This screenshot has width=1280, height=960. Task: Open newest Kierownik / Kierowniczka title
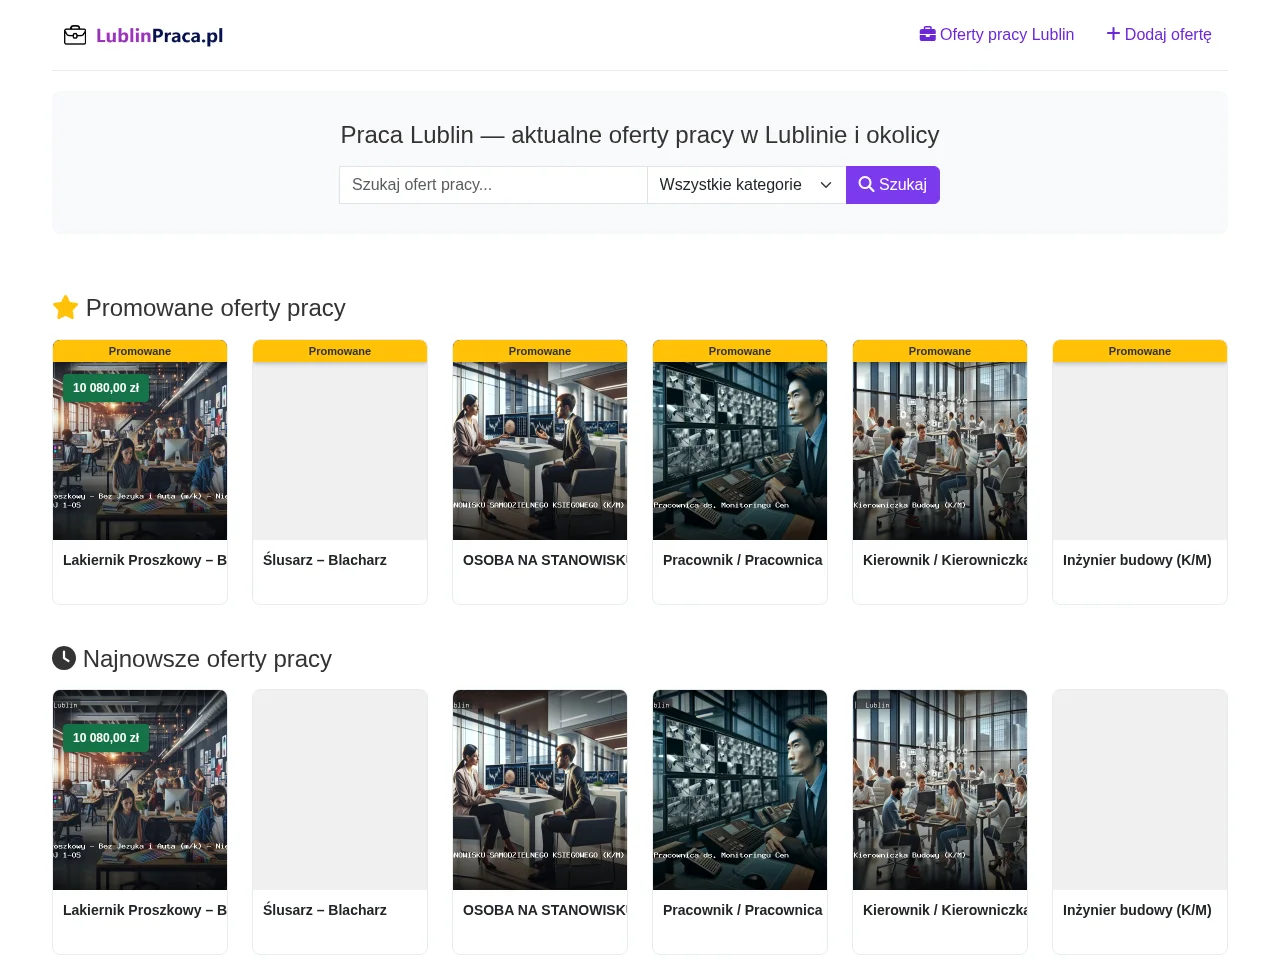(945, 910)
